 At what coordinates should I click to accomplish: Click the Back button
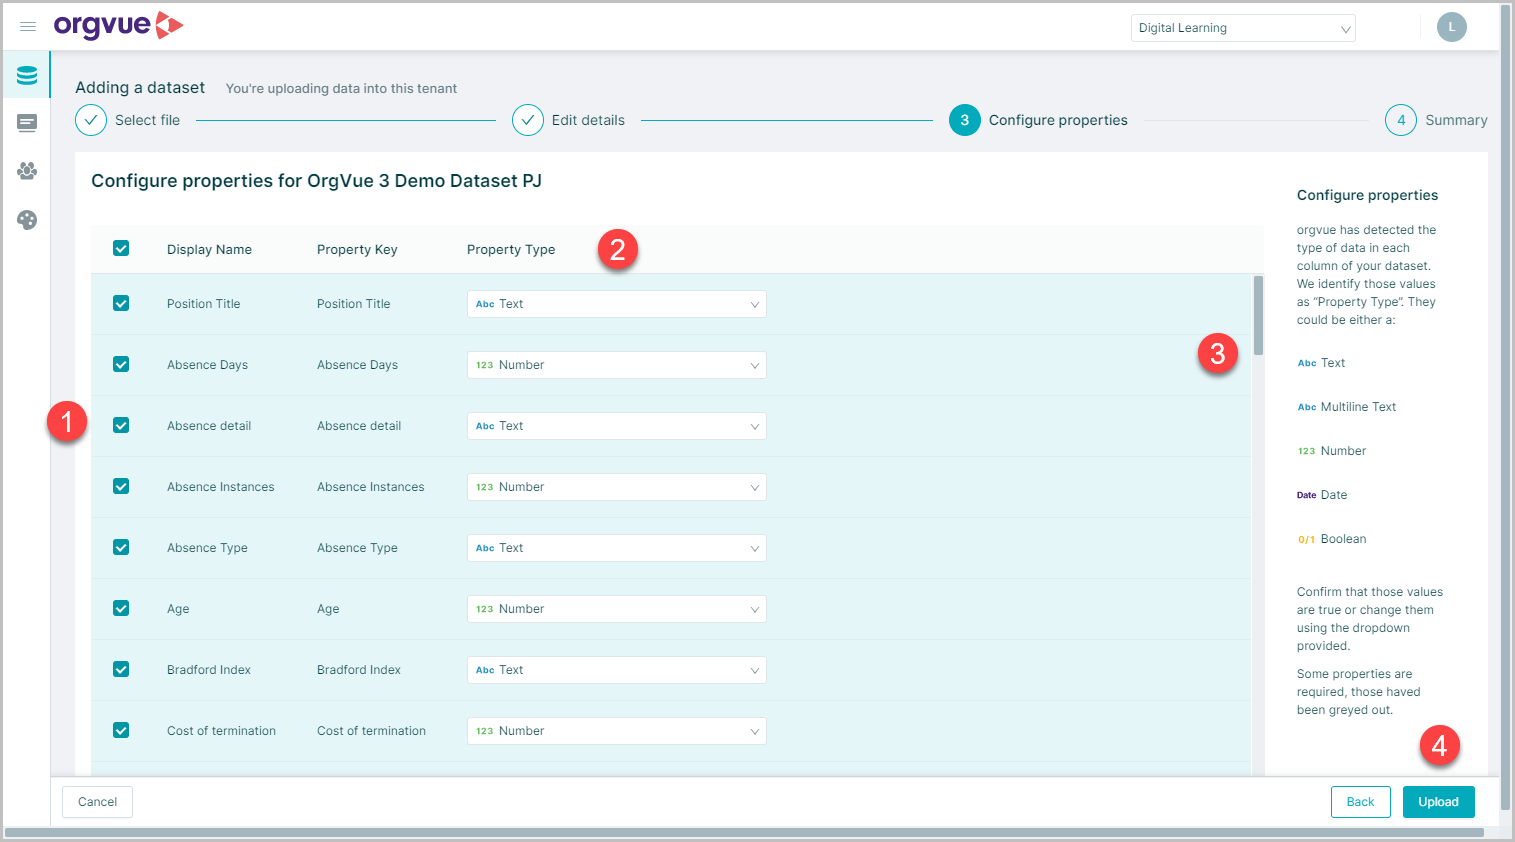1361,802
